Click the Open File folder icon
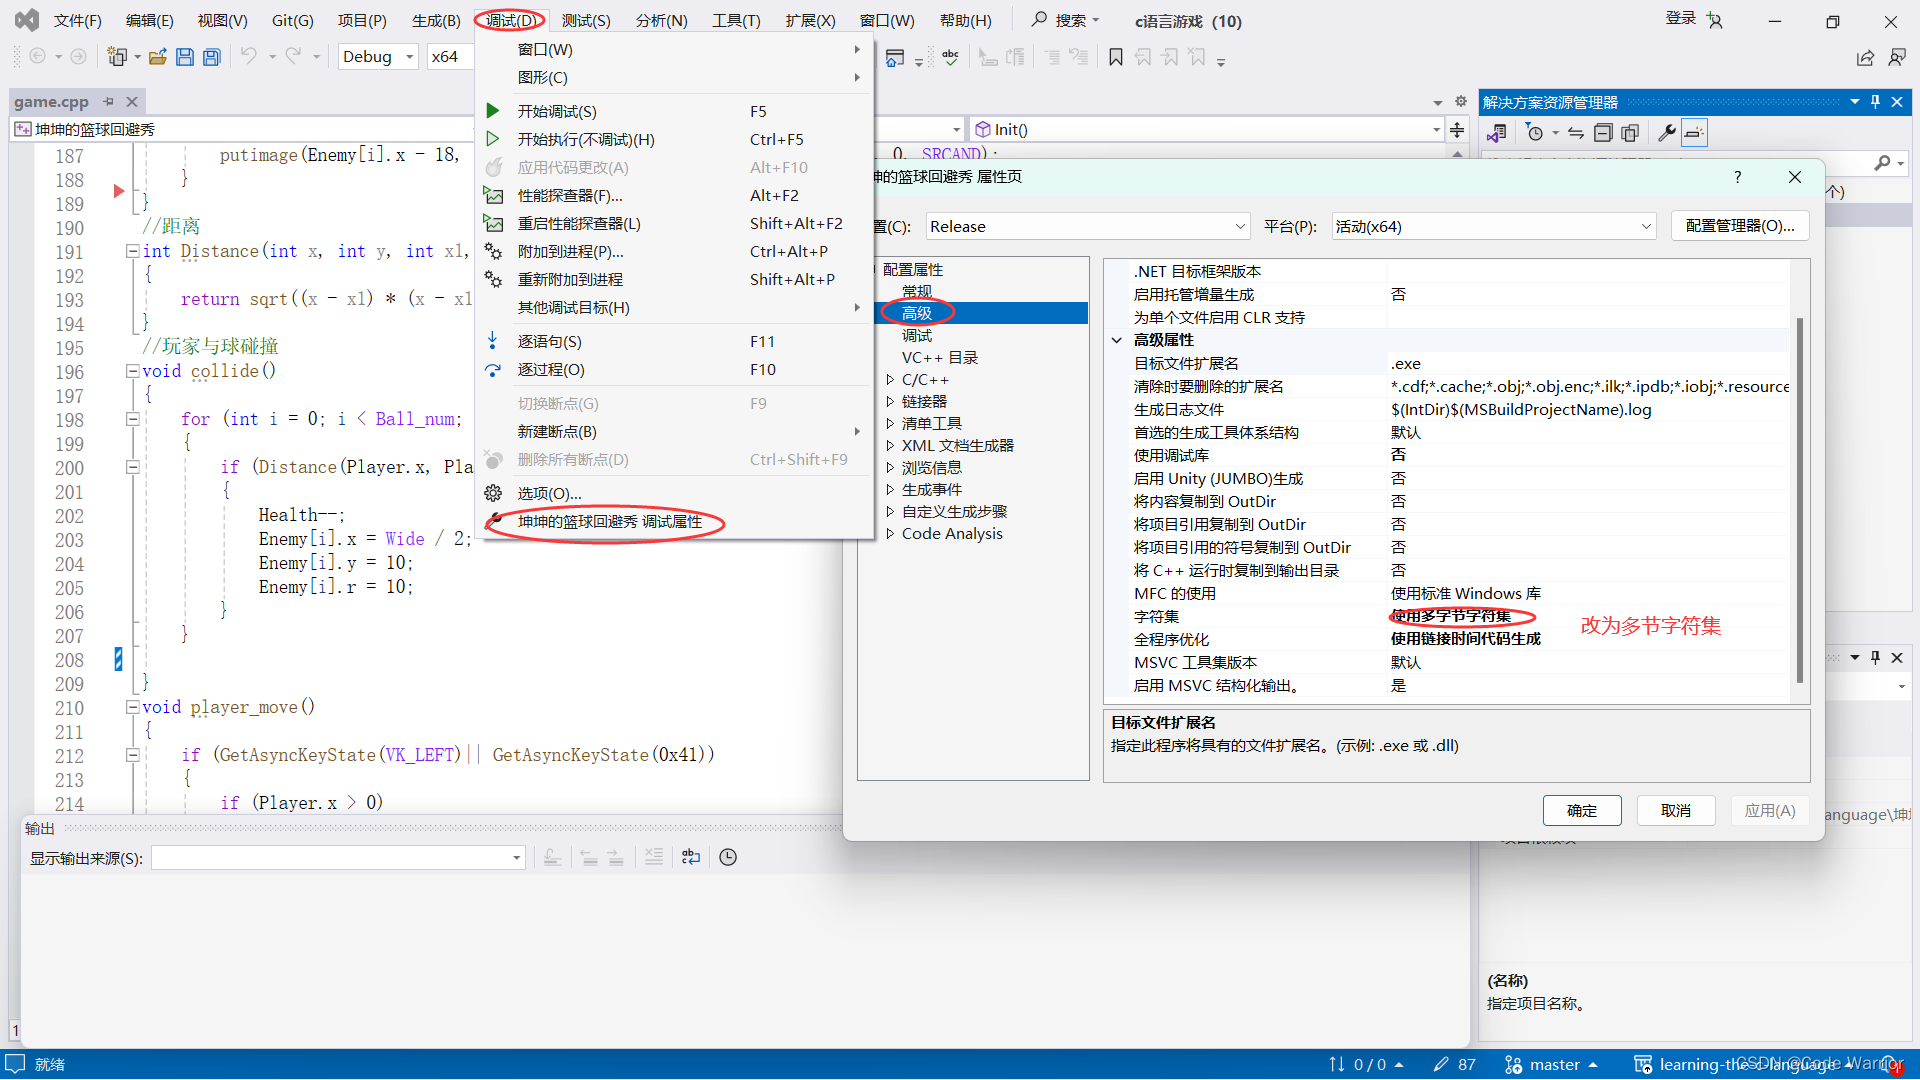Image resolution: width=1920 pixels, height=1080 pixels. point(157,57)
